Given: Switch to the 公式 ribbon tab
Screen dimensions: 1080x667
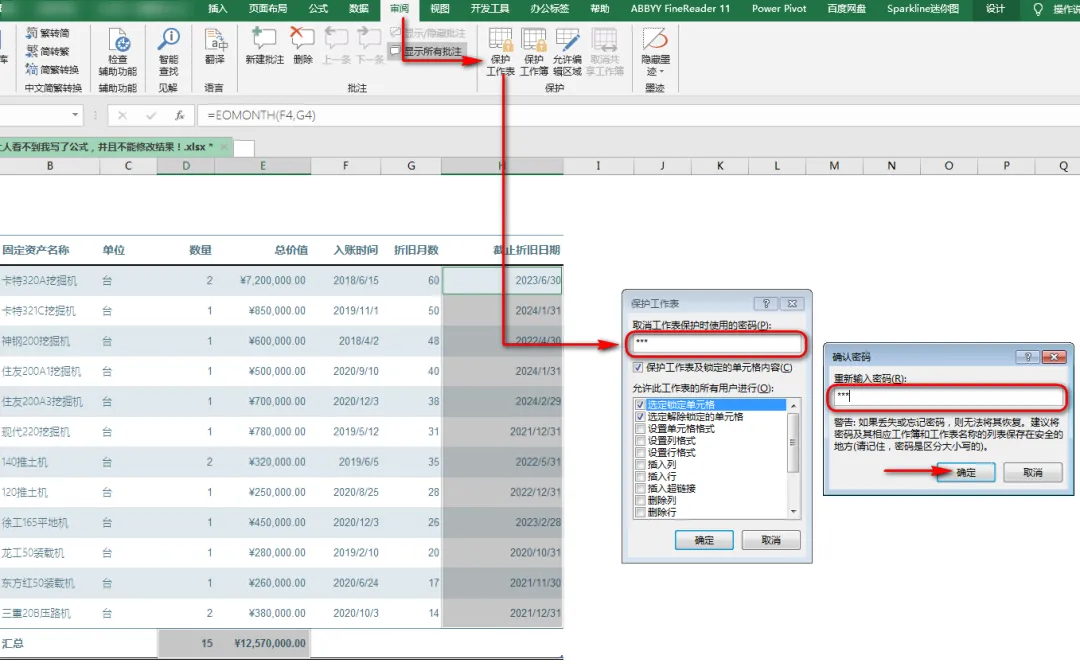Looking at the screenshot, I should pyautogui.click(x=318, y=9).
